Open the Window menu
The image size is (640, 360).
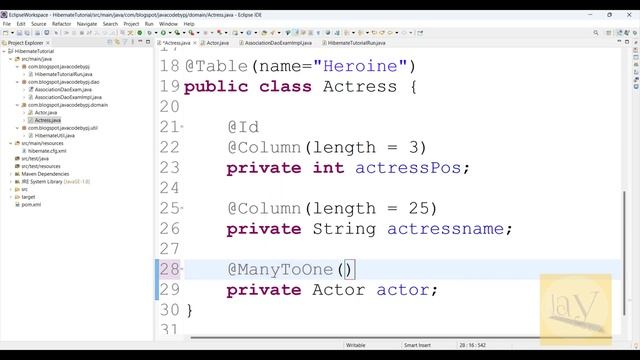click(x=168, y=24)
